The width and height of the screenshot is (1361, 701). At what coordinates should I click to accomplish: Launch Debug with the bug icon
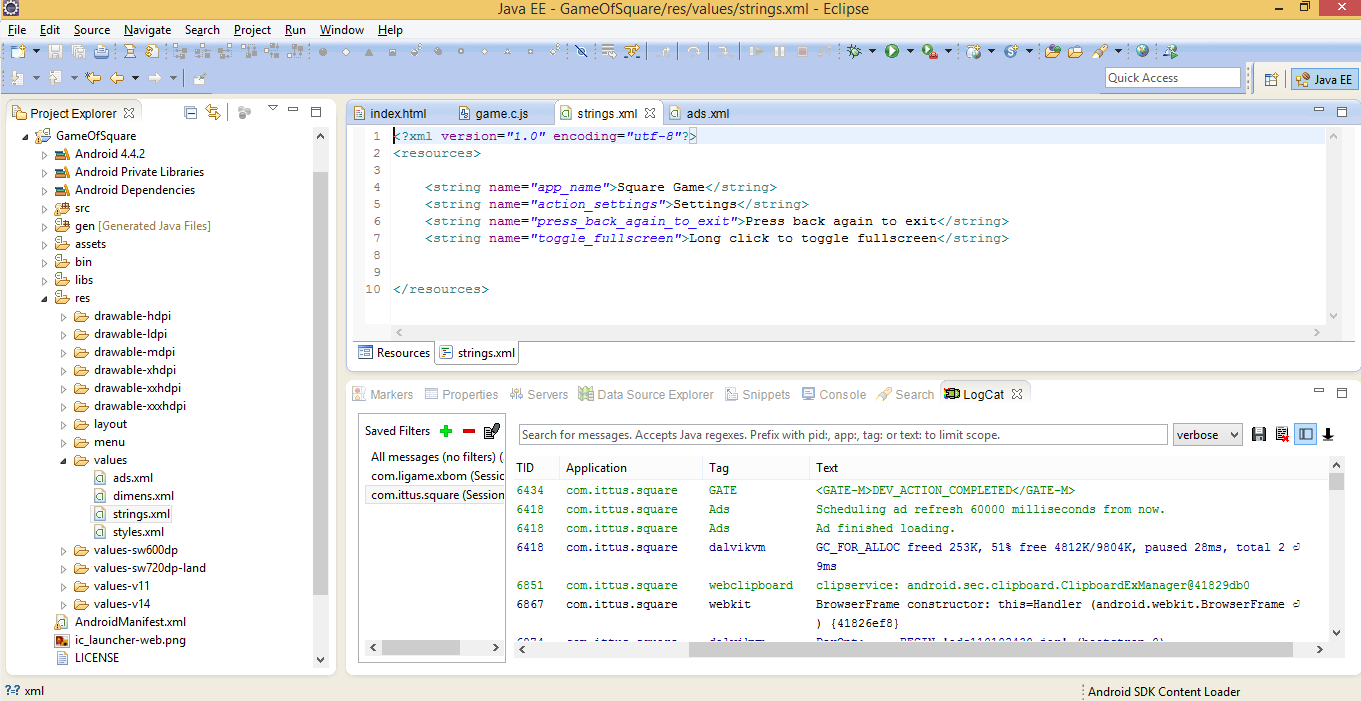[853, 51]
